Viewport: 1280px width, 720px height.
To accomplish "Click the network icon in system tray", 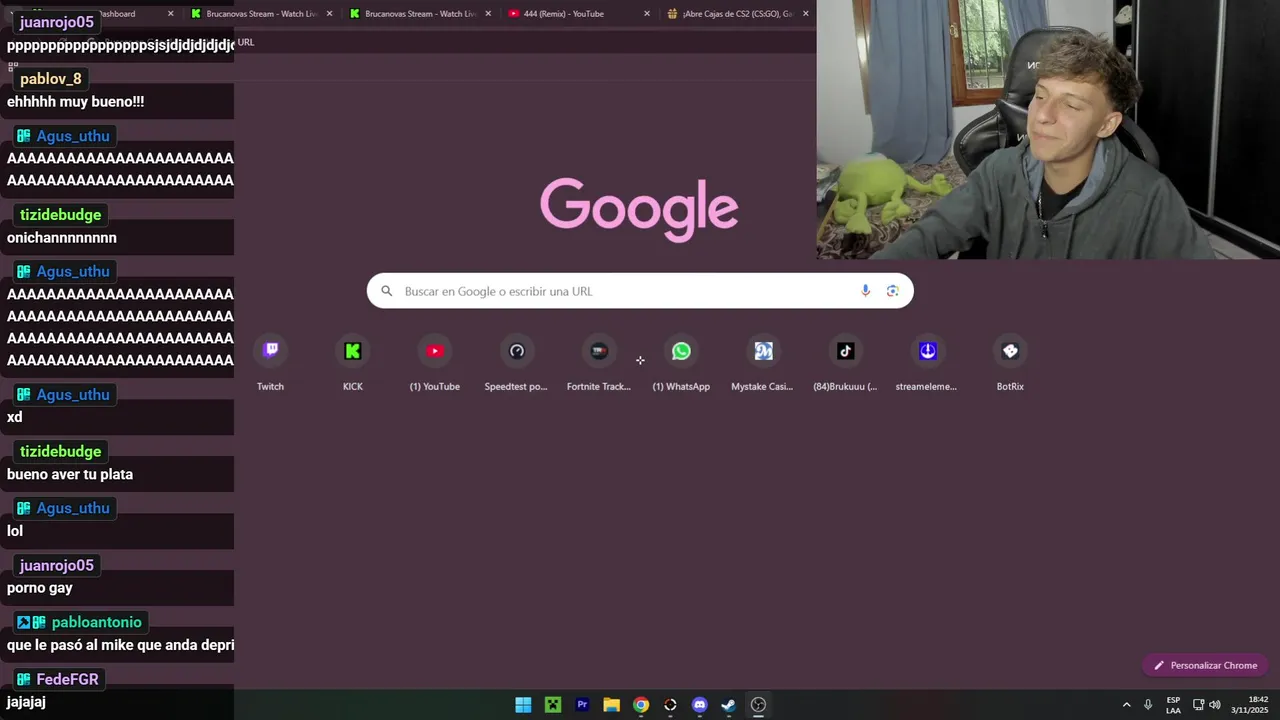I will (x=1198, y=705).
